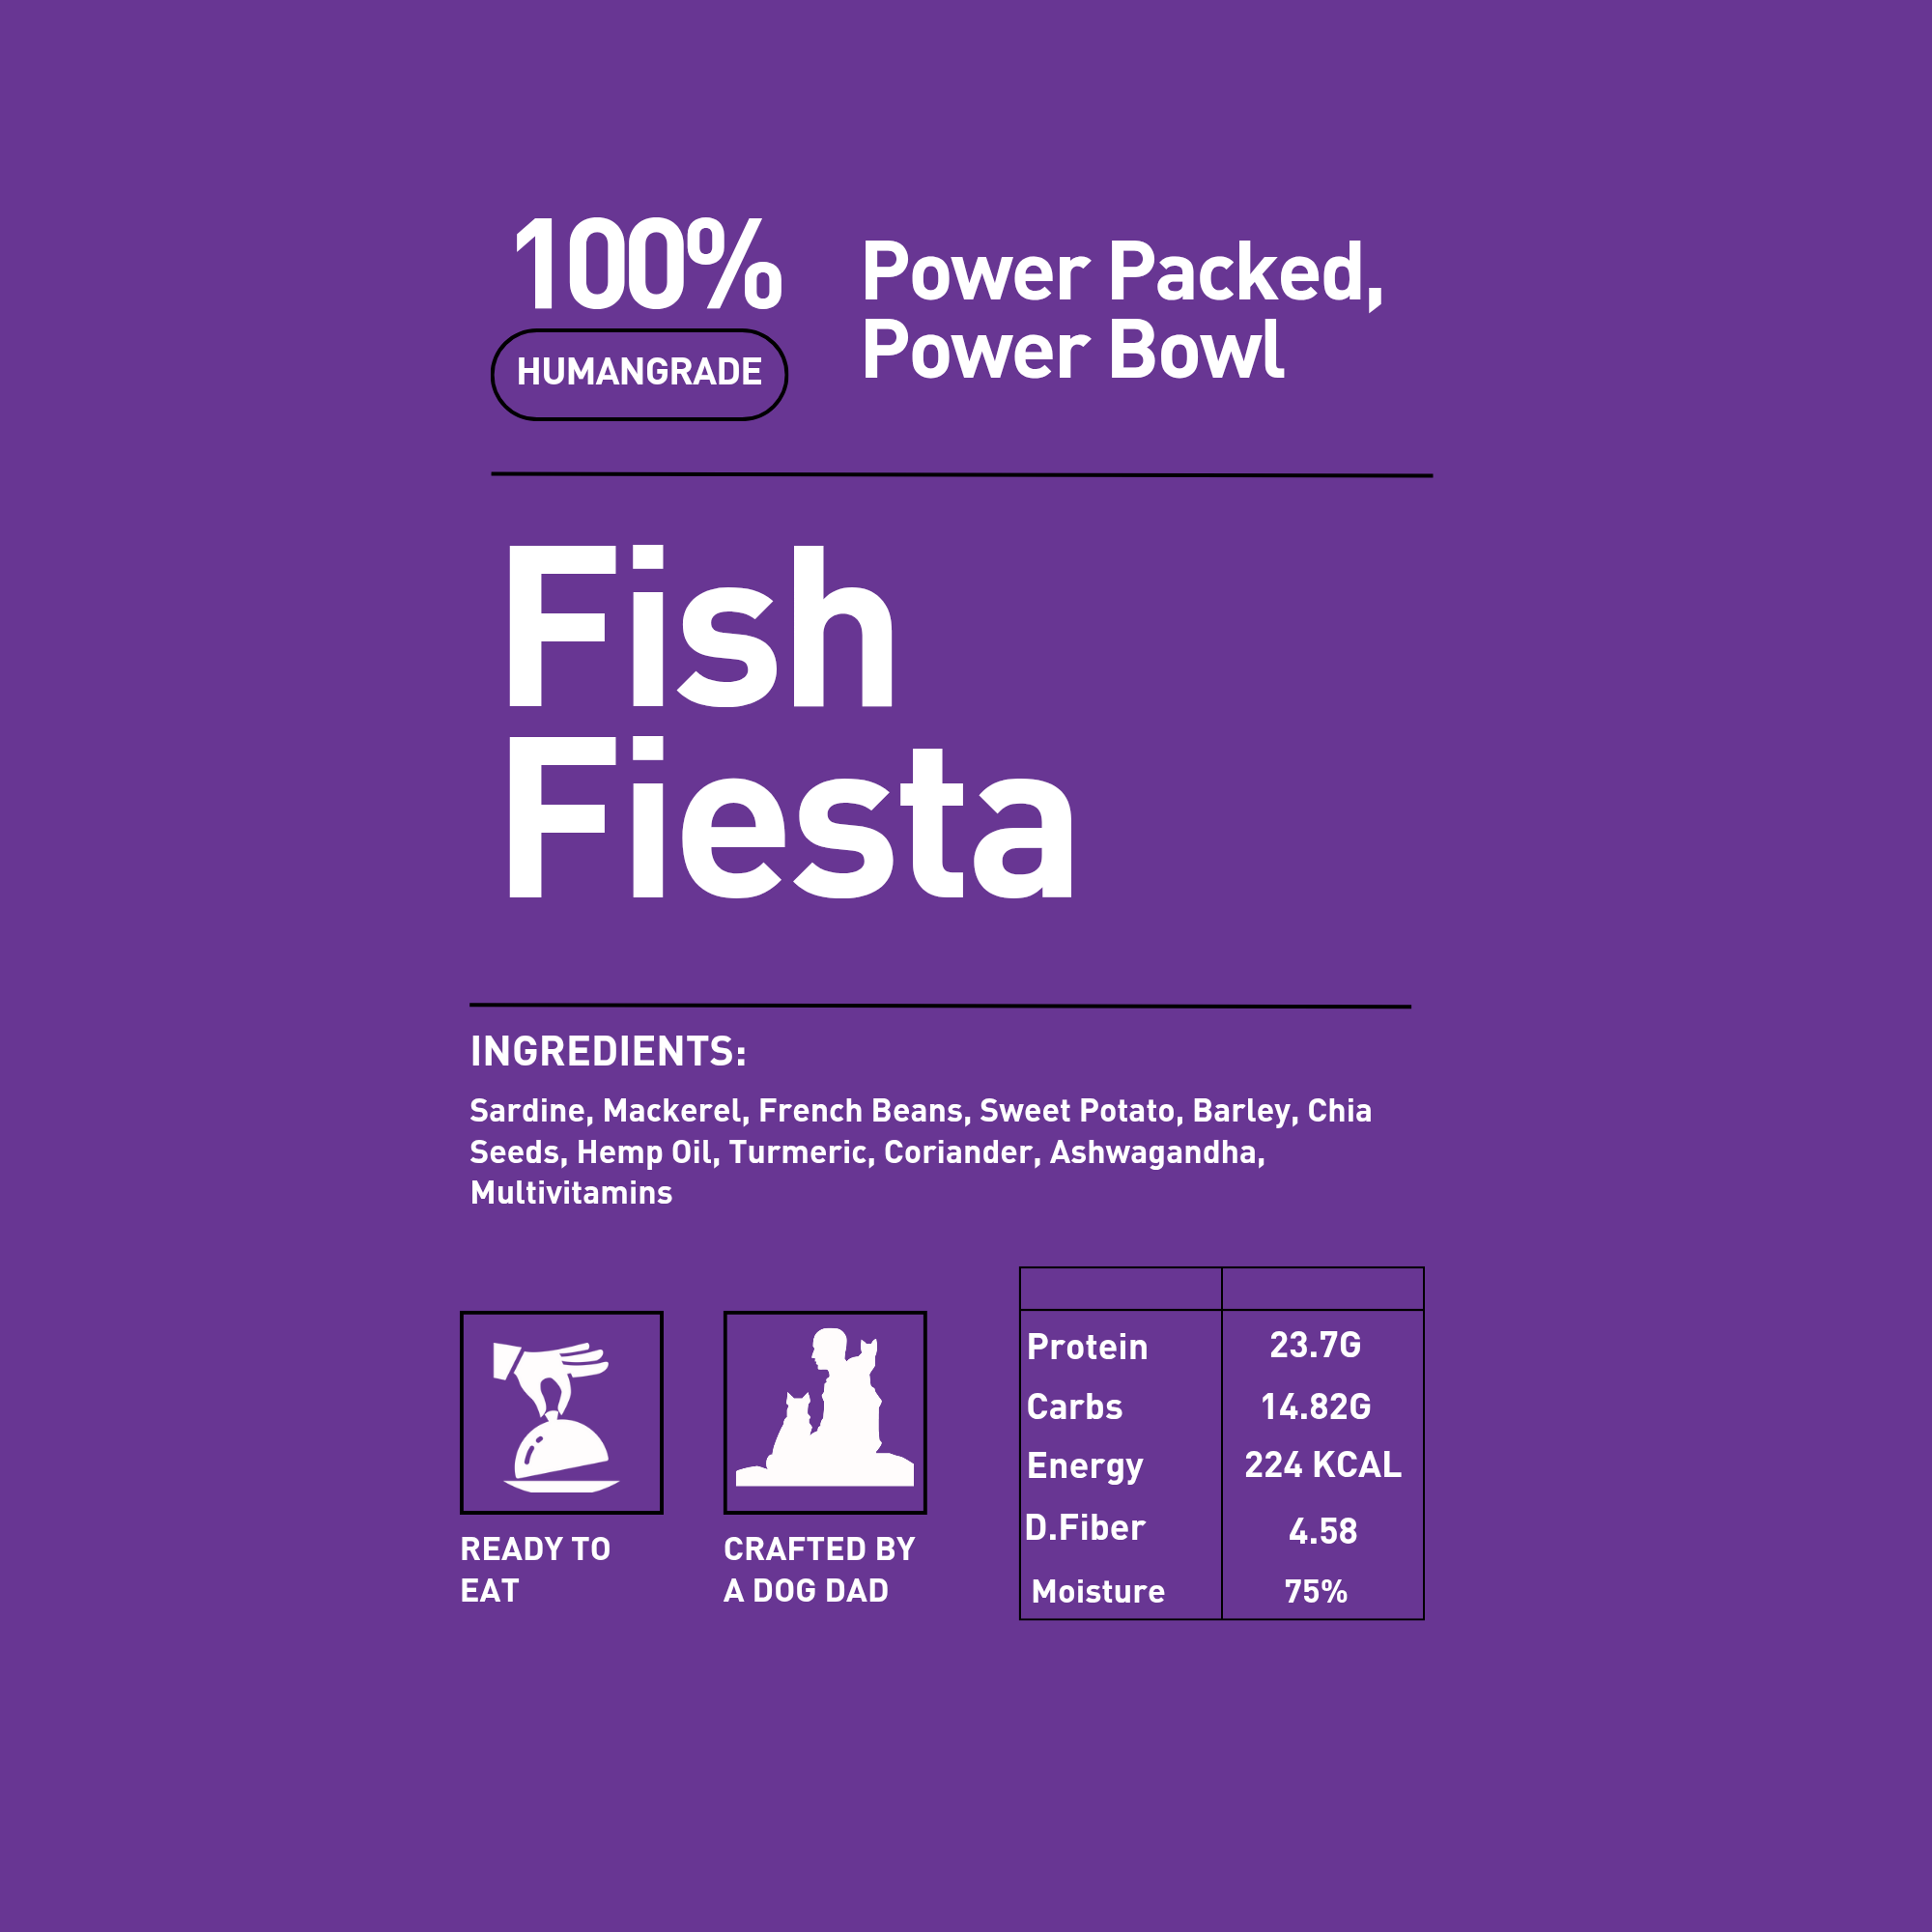Screen dimensions: 1932x1932
Task: Select the ingredients list paragraph
Action: coord(920,1151)
